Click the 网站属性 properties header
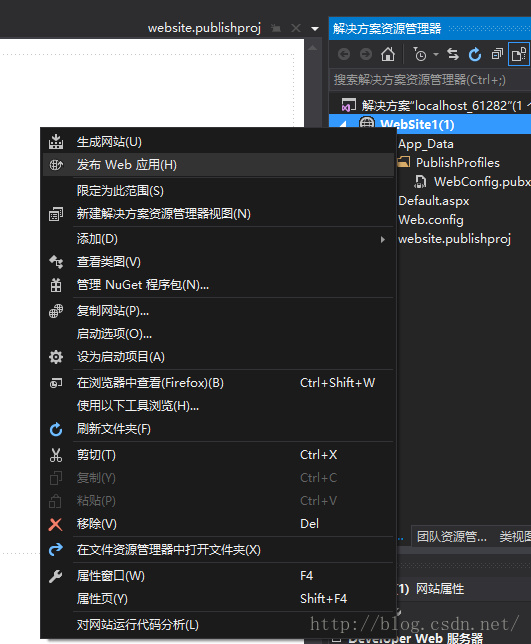531x644 pixels. click(440, 589)
